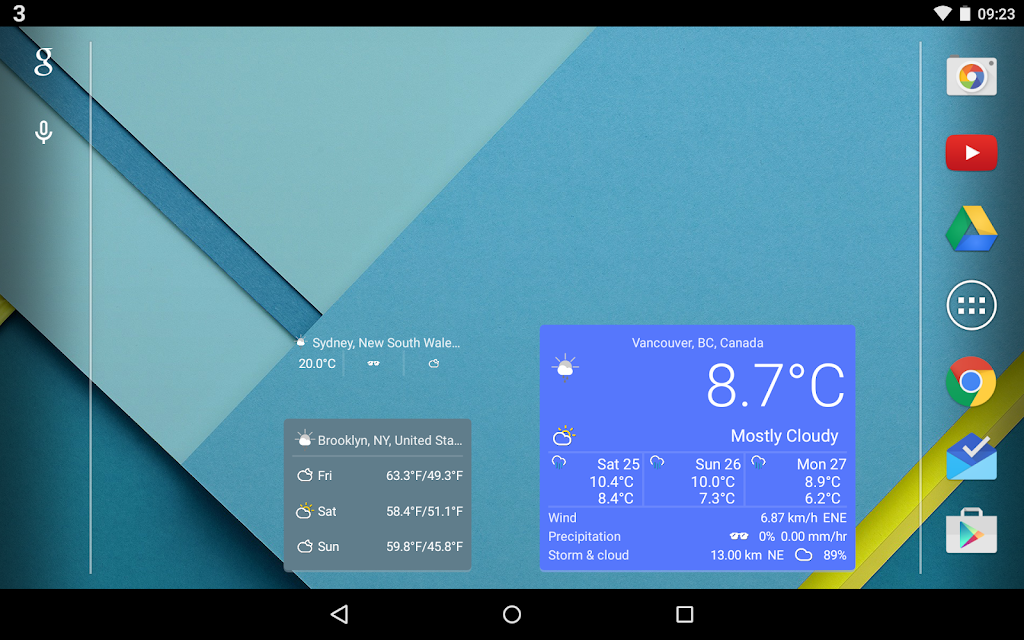The image size is (1024, 640).
Task: Tap the Mostly Cloudy label
Action: click(784, 436)
